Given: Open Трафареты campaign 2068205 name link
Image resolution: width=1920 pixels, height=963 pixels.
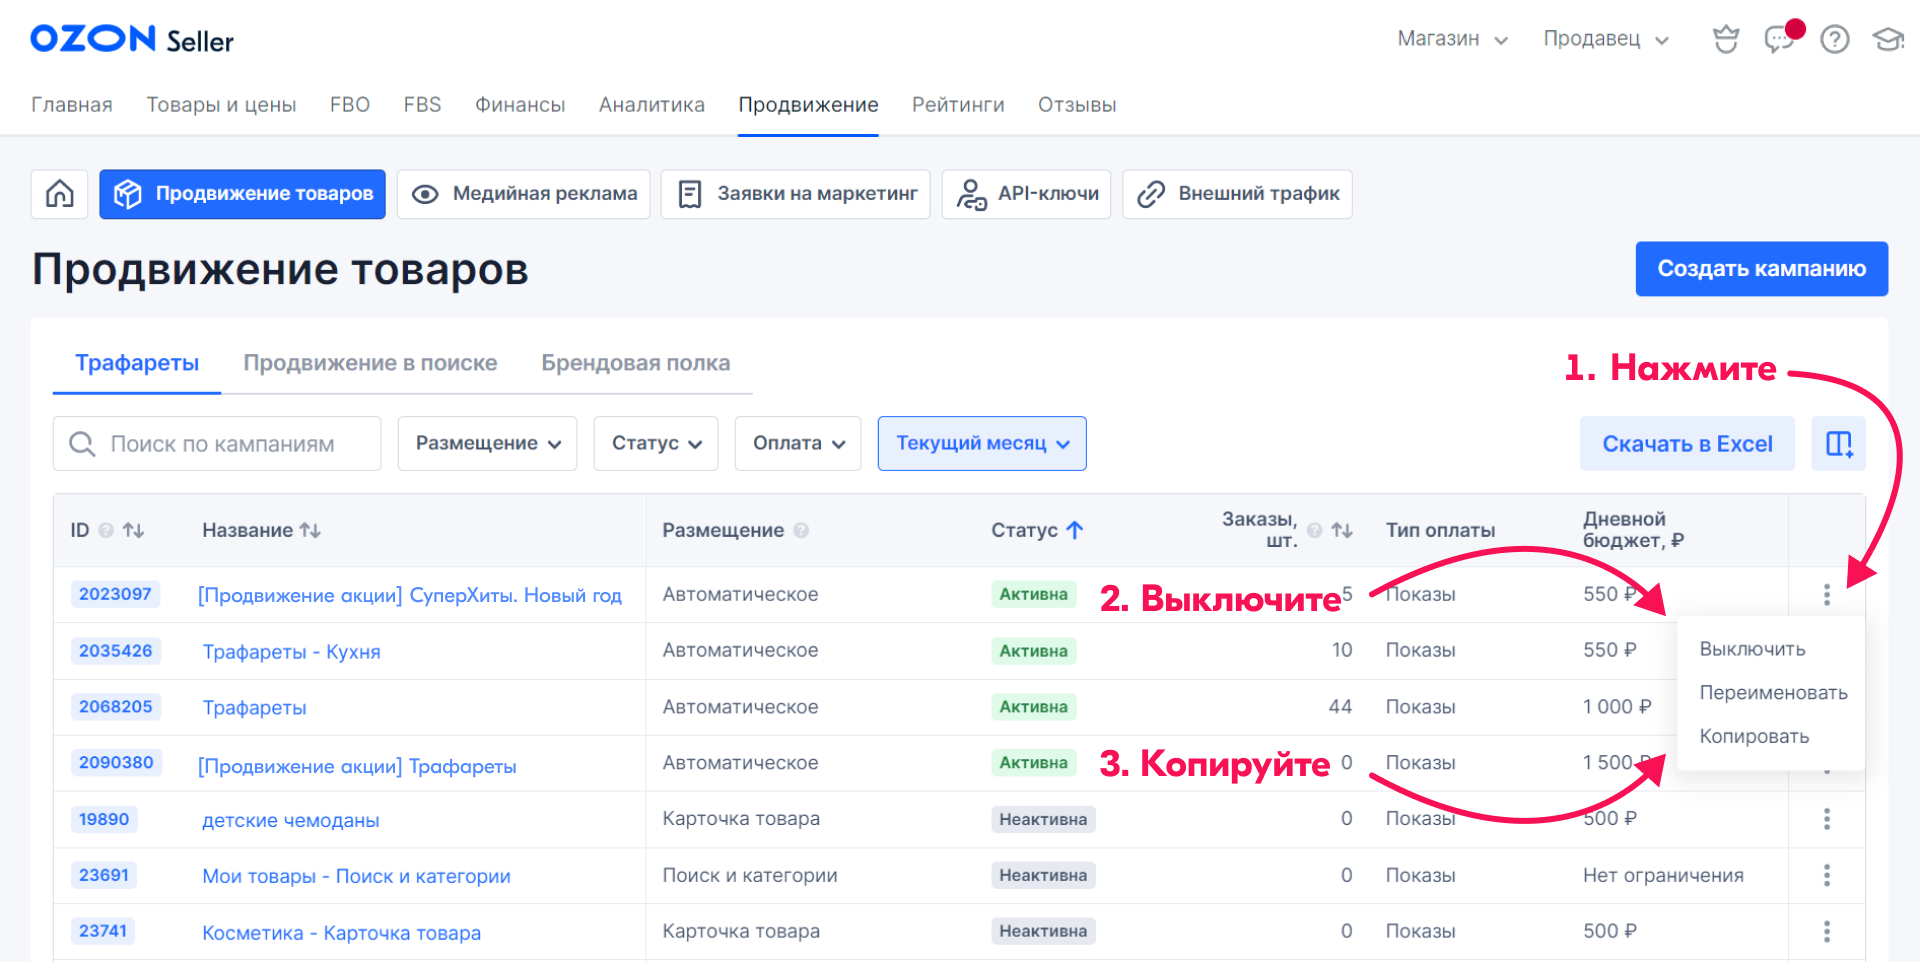Looking at the screenshot, I should click(x=254, y=708).
